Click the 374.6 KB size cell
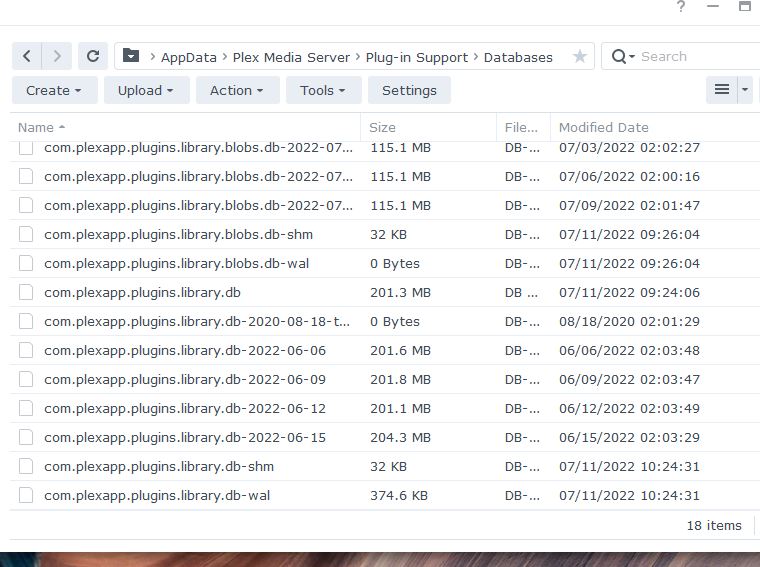The width and height of the screenshot is (760, 567). point(399,496)
